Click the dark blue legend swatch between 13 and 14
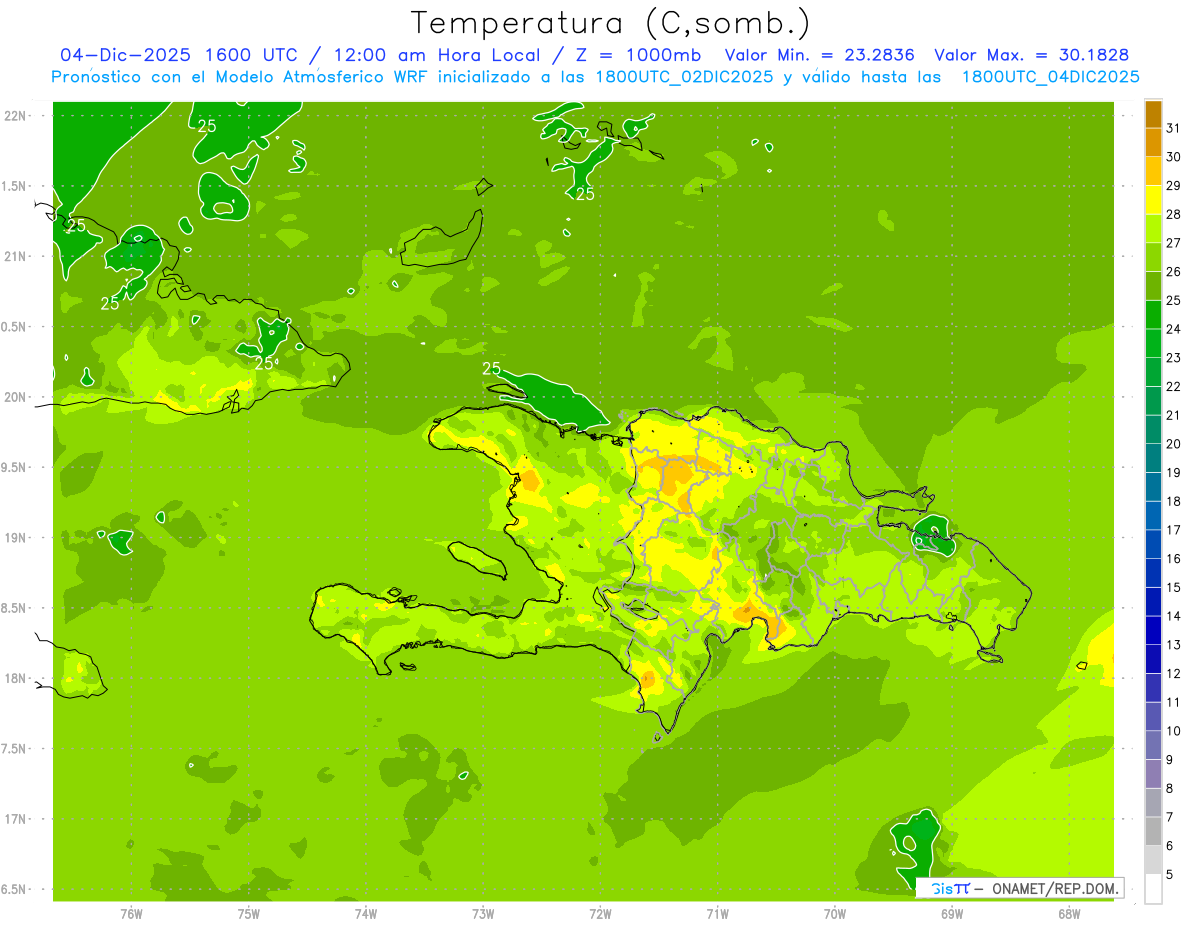 pyautogui.click(x=1153, y=630)
